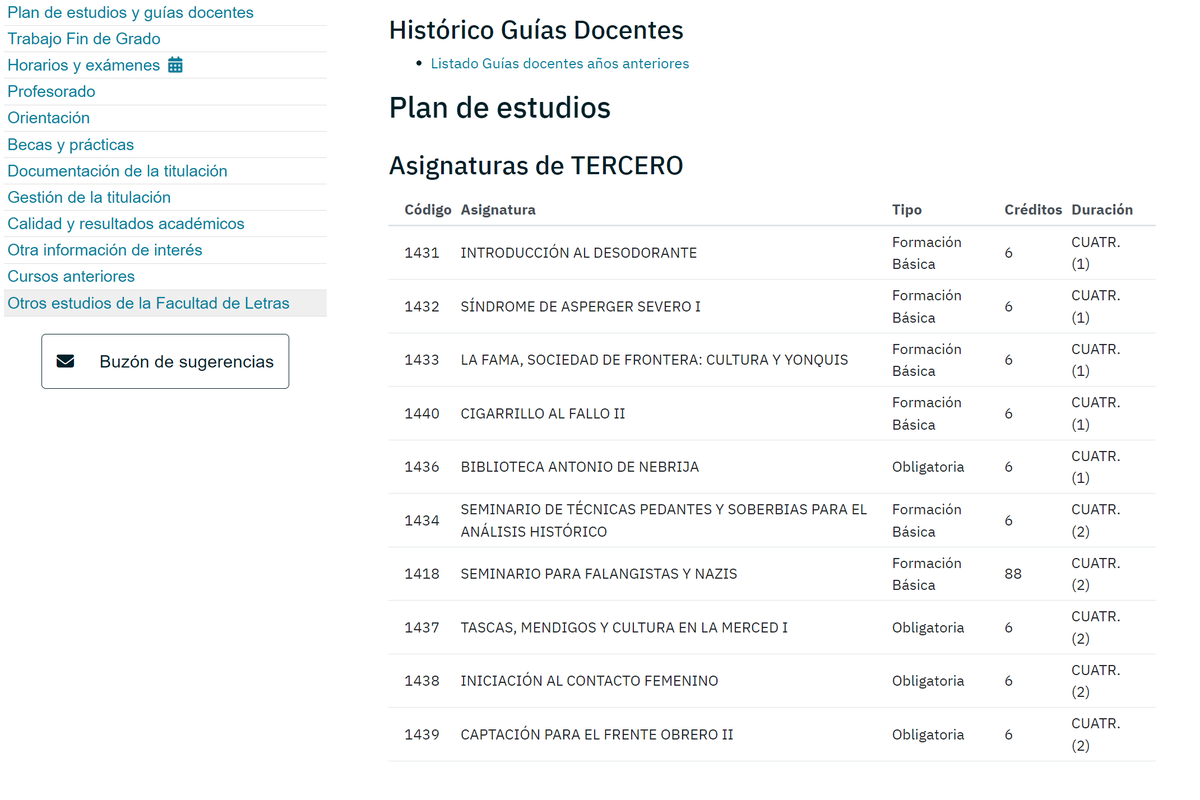Click the Duración column header
Image resolution: width=1200 pixels, height=800 pixels.
point(1102,210)
